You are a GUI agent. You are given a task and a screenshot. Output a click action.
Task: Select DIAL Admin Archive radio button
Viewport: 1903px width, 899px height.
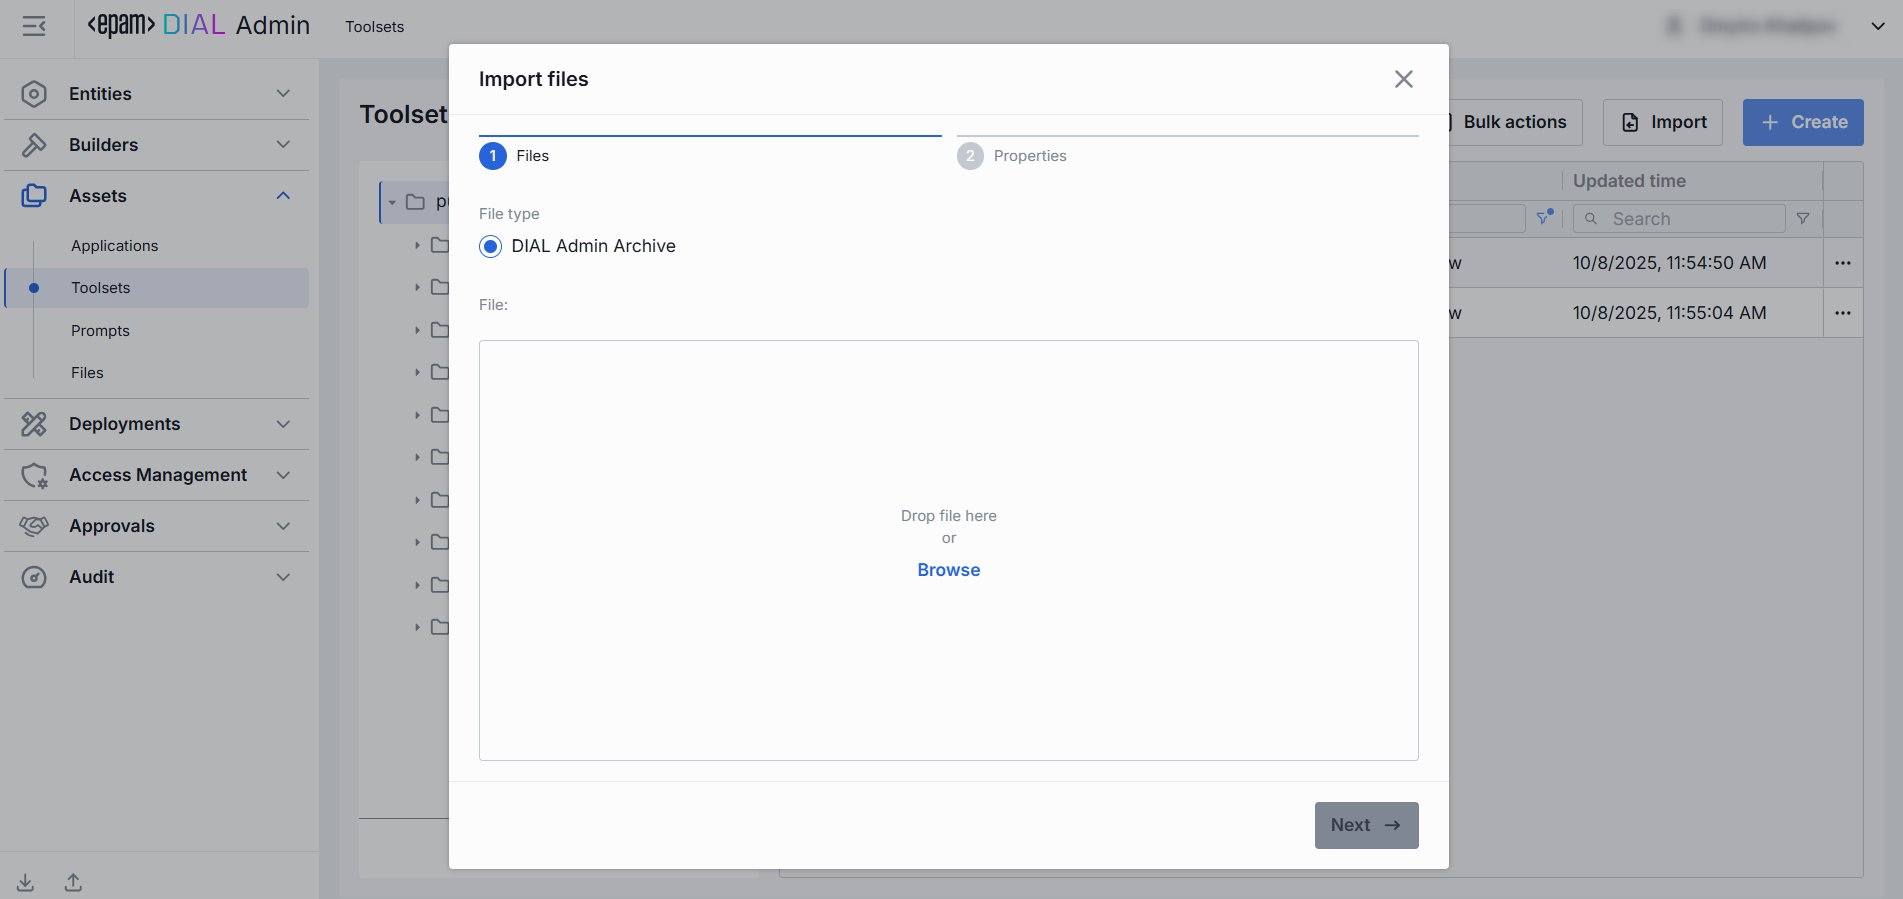(490, 247)
